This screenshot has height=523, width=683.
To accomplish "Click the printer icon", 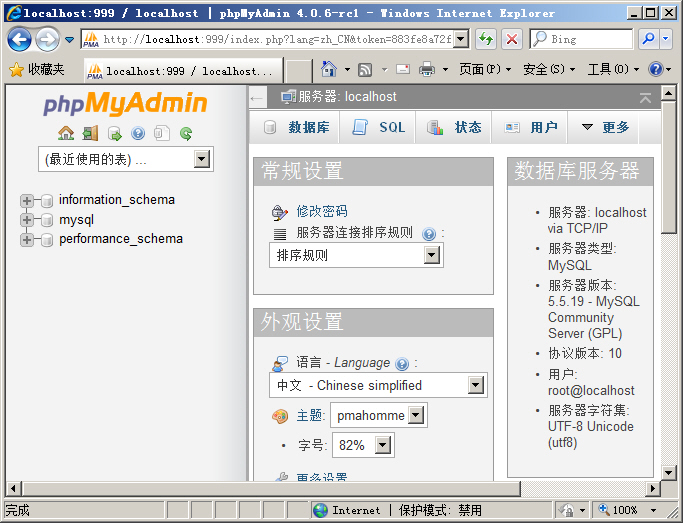I will click(427, 69).
